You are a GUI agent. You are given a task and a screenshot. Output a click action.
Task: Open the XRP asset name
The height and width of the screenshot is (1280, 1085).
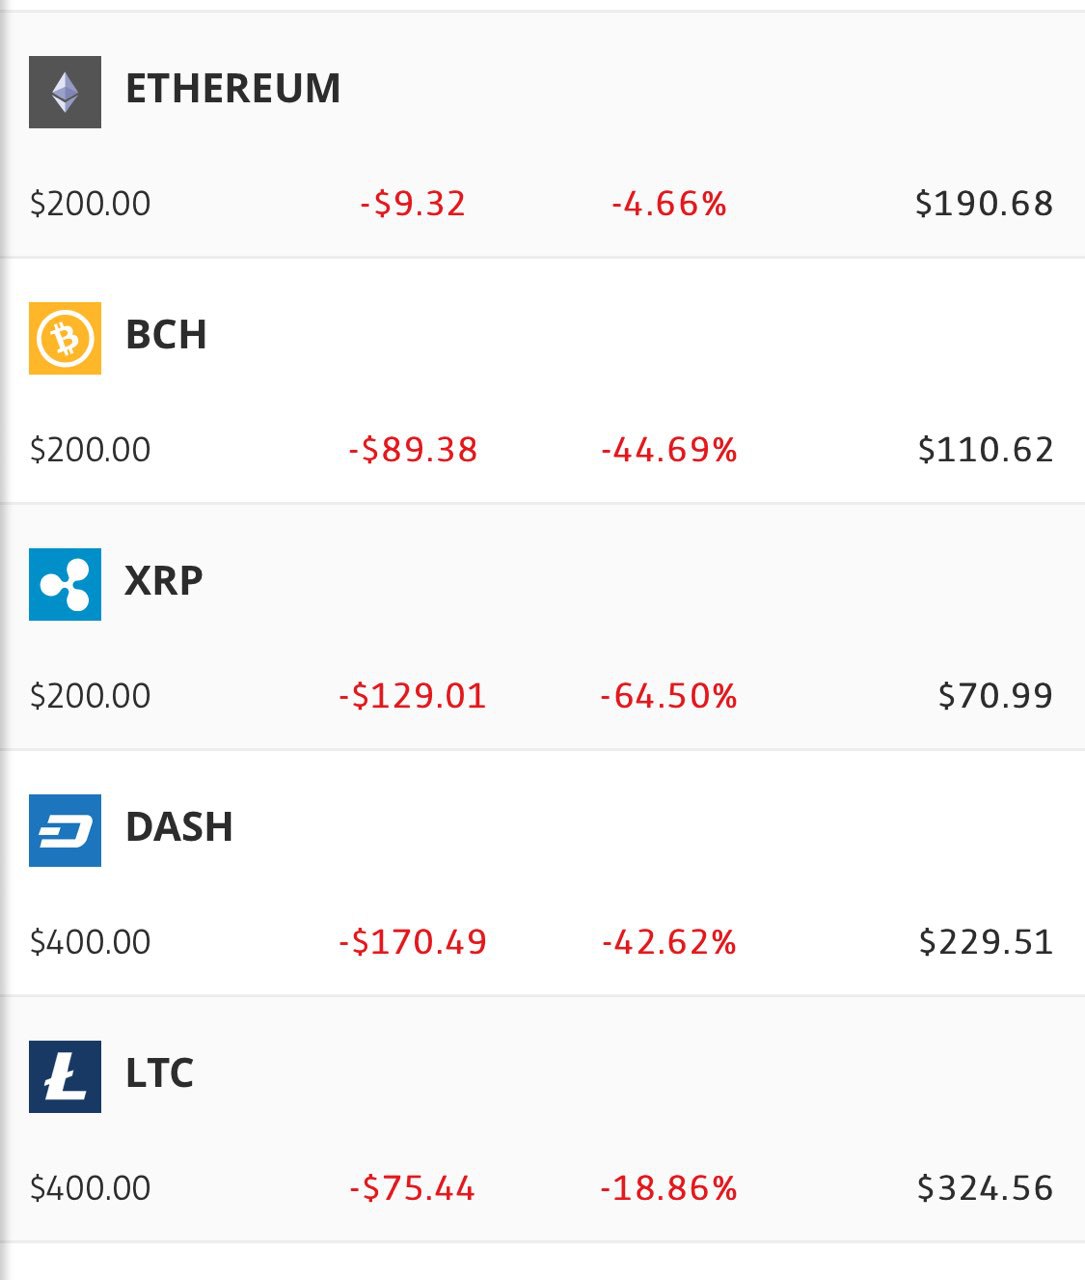(164, 581)
